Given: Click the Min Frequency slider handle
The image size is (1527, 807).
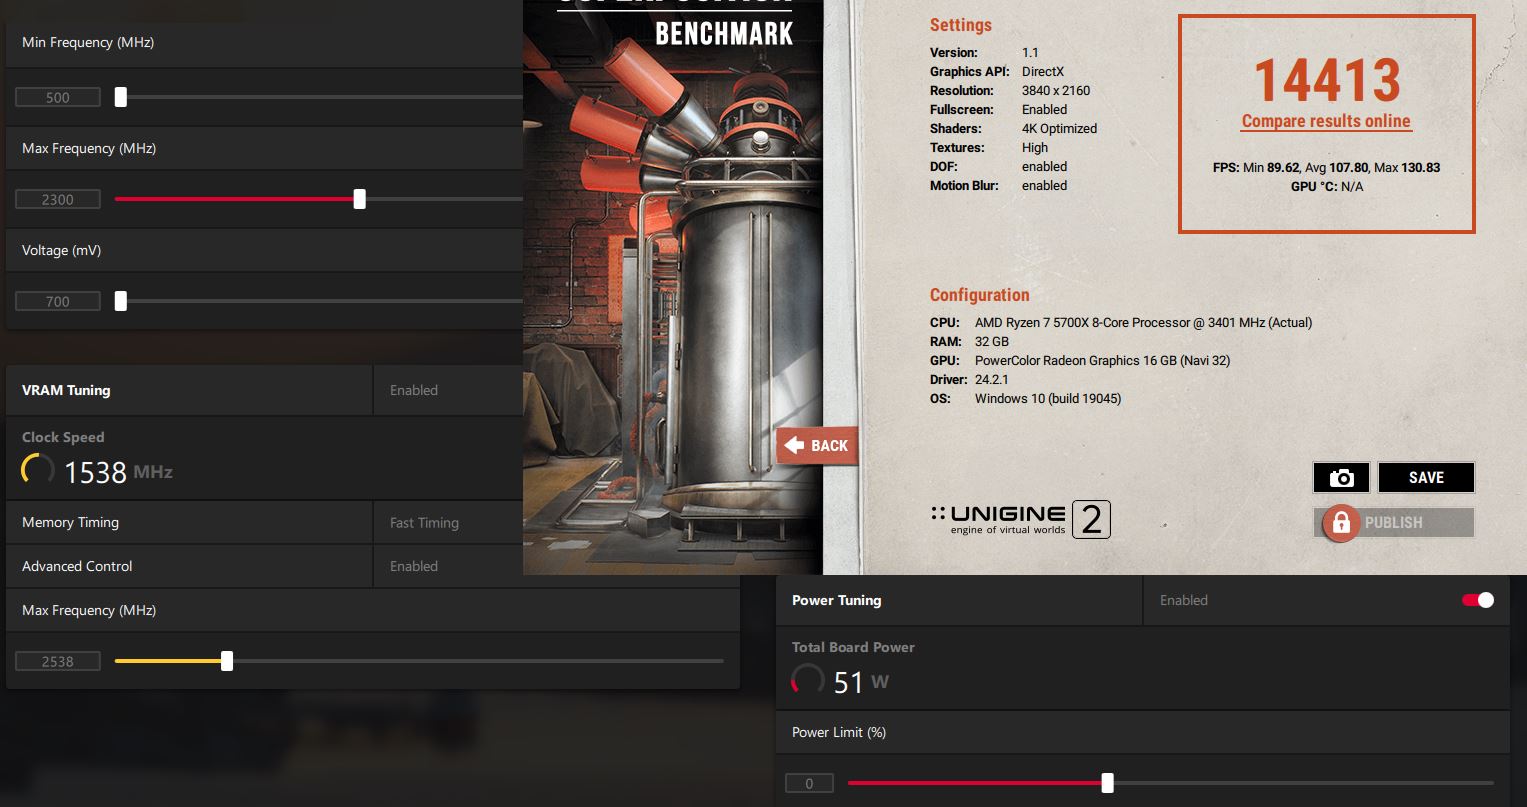Looking at the screenshot, I should pyautogui.click(x=121, y=97).
